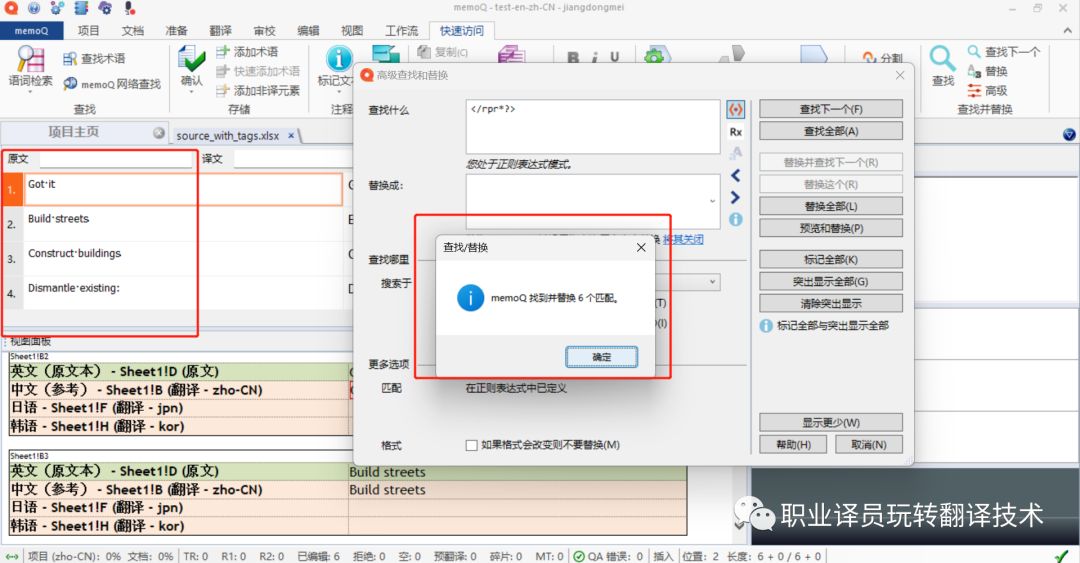The width and height of the screenshot is (1080, 563).
Task: Click the 显示更少(W) button
Action: click(x=831, y=422)
